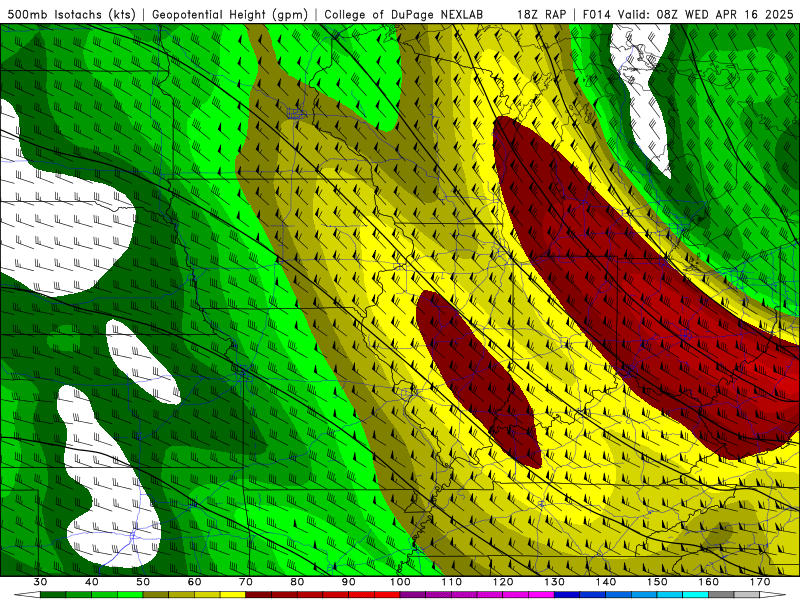Image resolution: width=800 pixels, height=600 pixels.
Task: Click the '70' label on the color scale
Action: click(246, 582)
